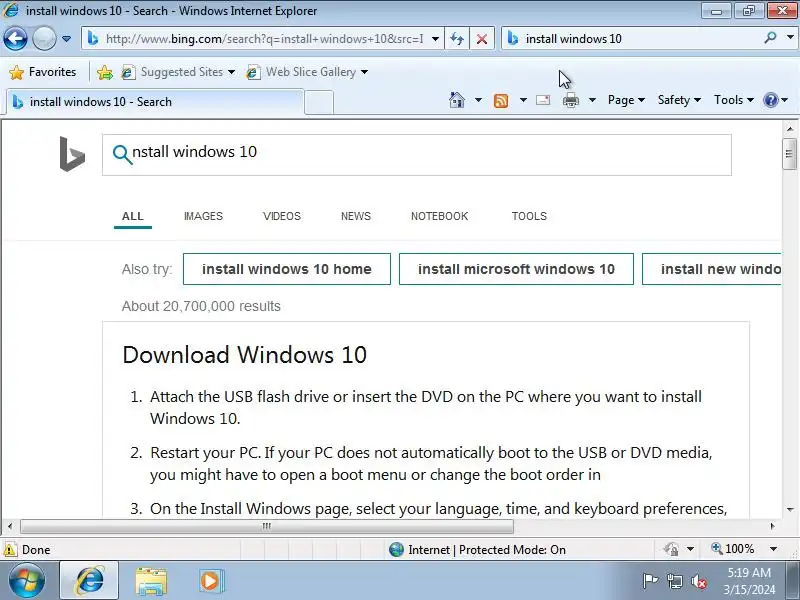The width and height of the screenshot is (800, 600).
Task: Open the Safety menu
Action: [679, 100]
